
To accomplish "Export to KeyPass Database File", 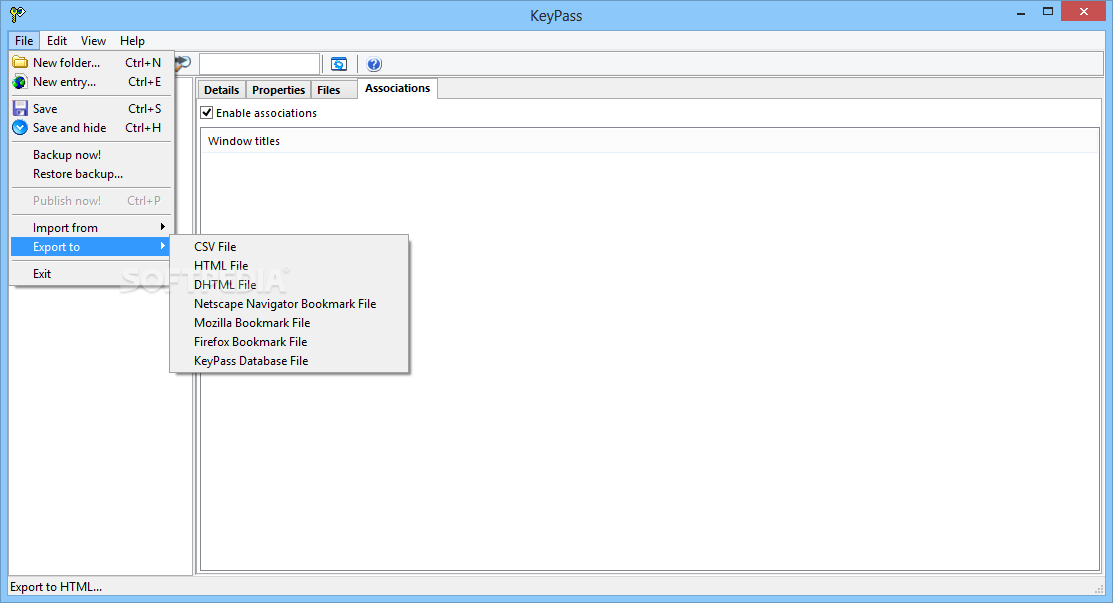I will [290, 361].
